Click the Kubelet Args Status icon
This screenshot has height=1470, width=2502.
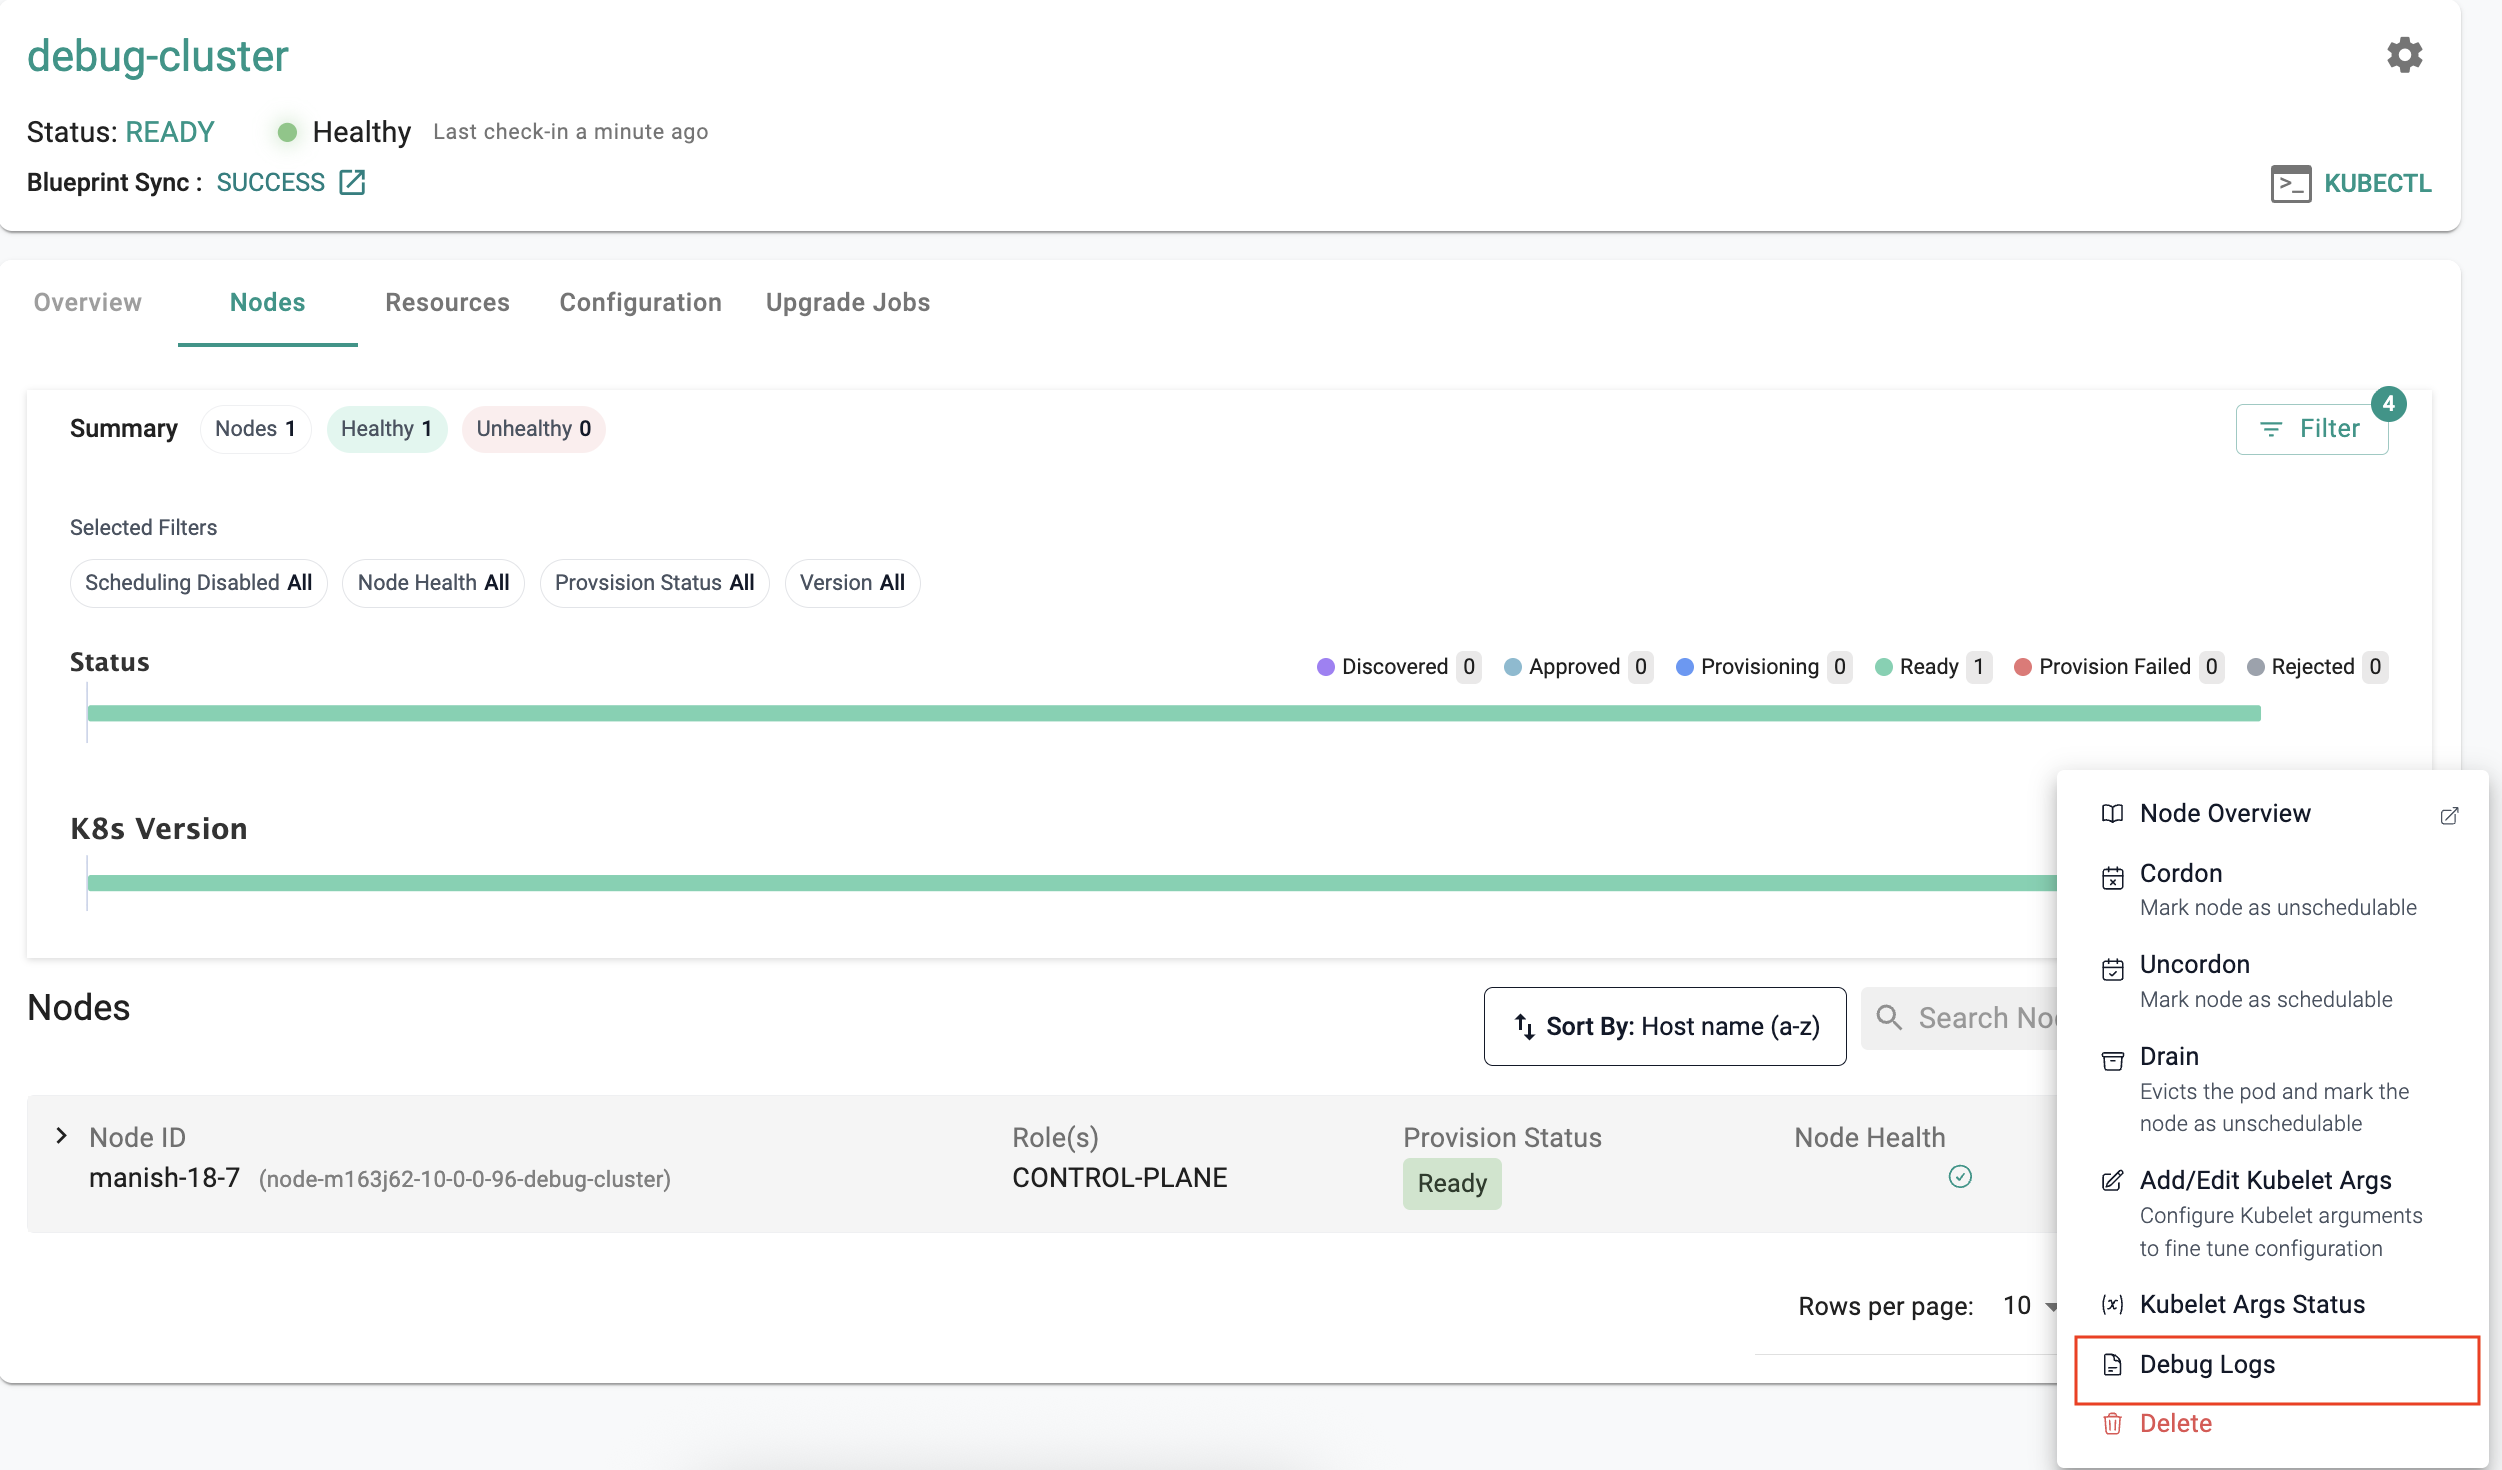pyautogui.click(x=2112, y=1304)
